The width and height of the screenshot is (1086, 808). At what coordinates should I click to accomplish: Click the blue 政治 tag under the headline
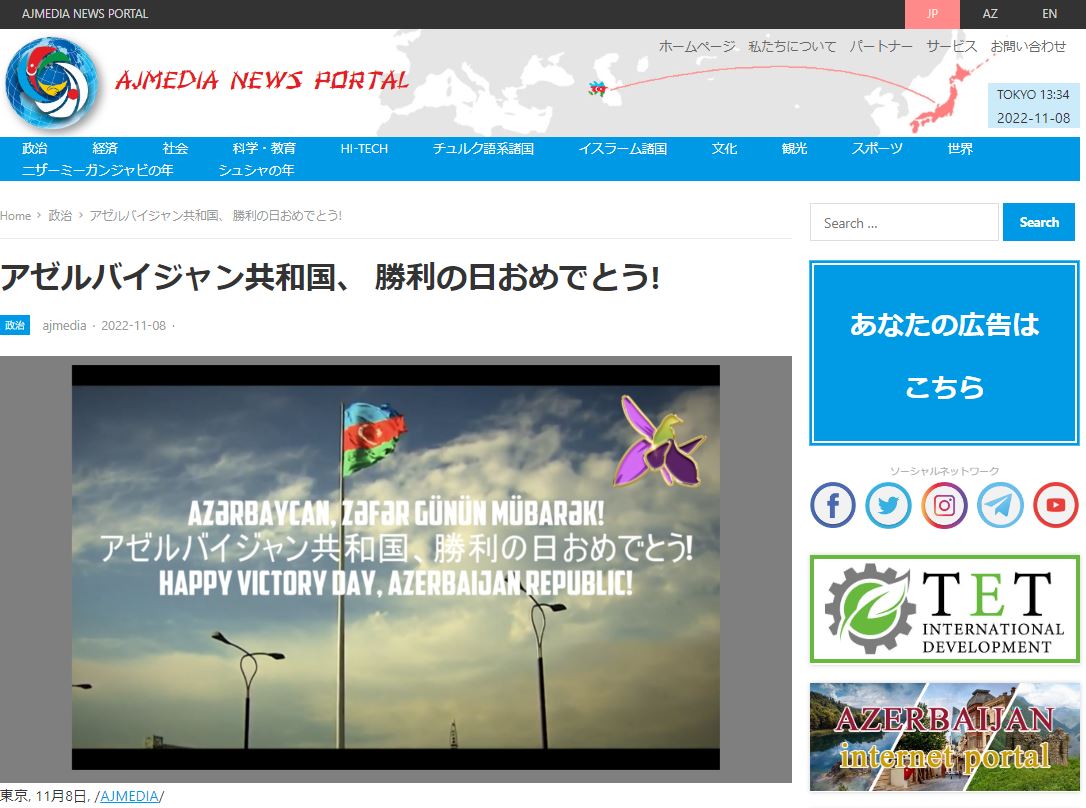(15, 325)
